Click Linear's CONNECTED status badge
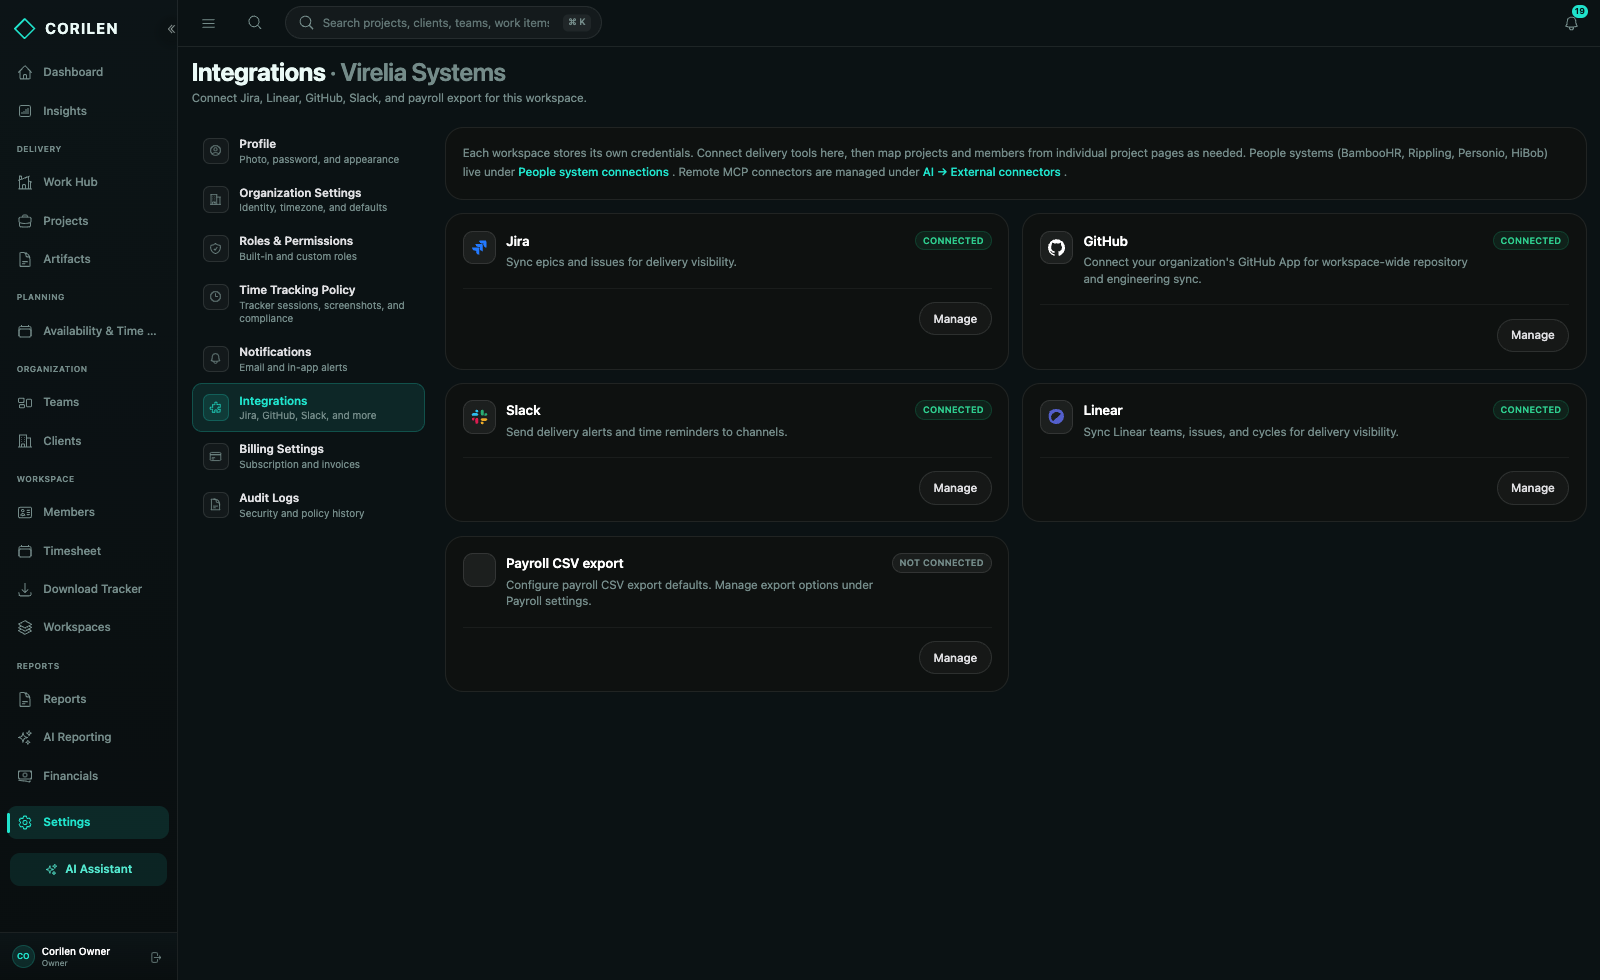This screenshot has height=980, width=1600. [x=1530, y=410]
